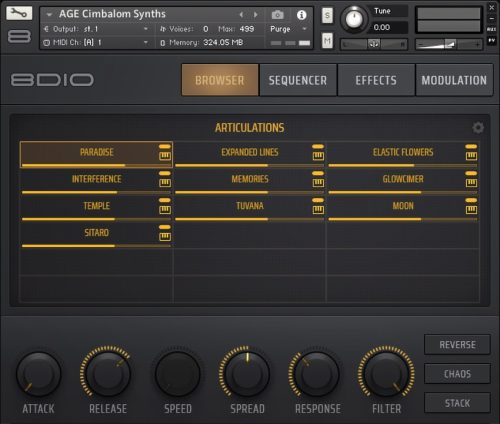Go to next instrument arrow

click(255, 15)
